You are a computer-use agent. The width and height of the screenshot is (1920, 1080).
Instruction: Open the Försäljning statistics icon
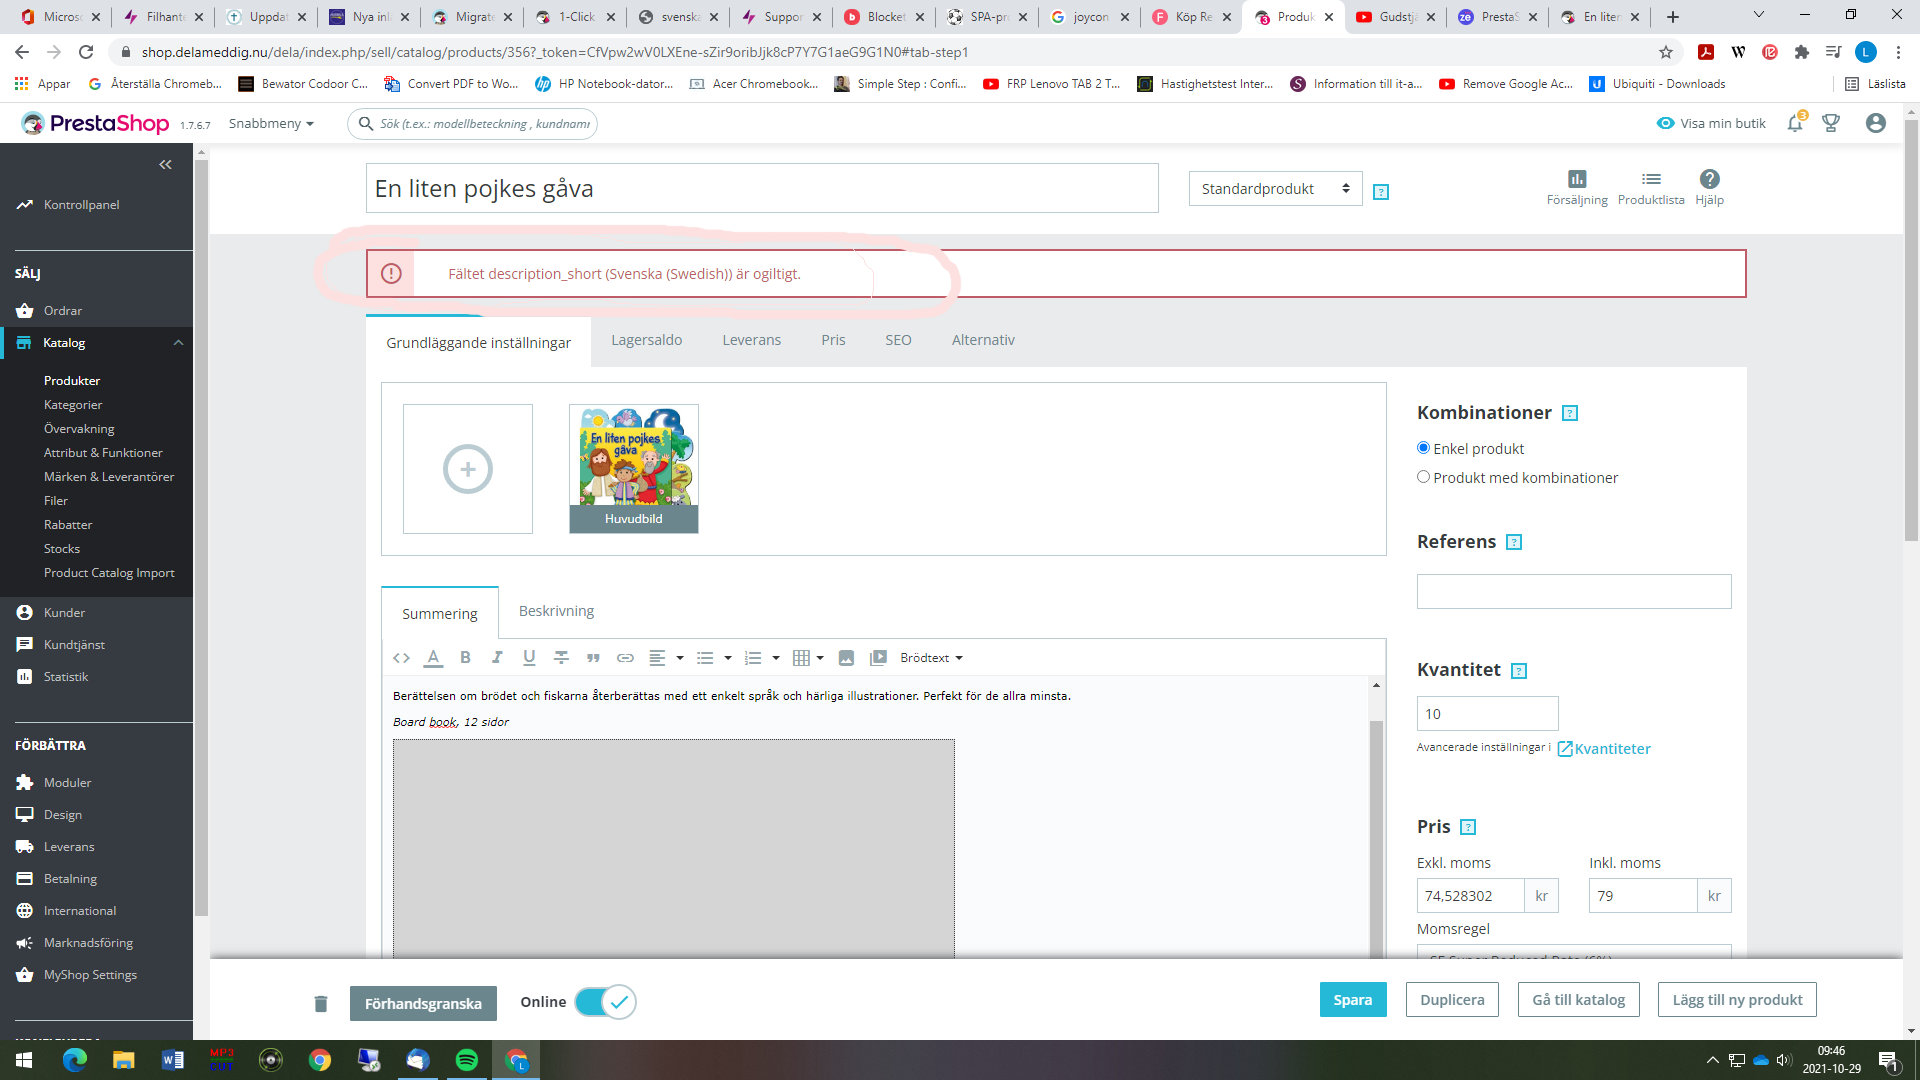click(x=1577, y=186)
